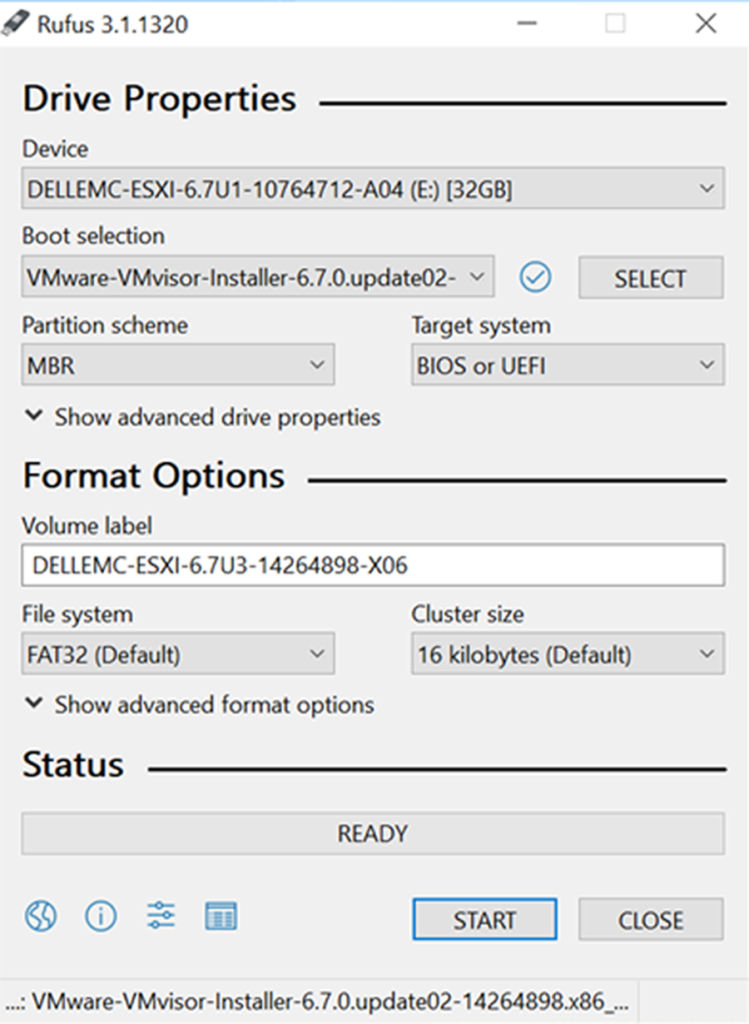This screenshot has width=749, height=1024.
Task: Open the Target system dropdown
Action: point(567,366)
